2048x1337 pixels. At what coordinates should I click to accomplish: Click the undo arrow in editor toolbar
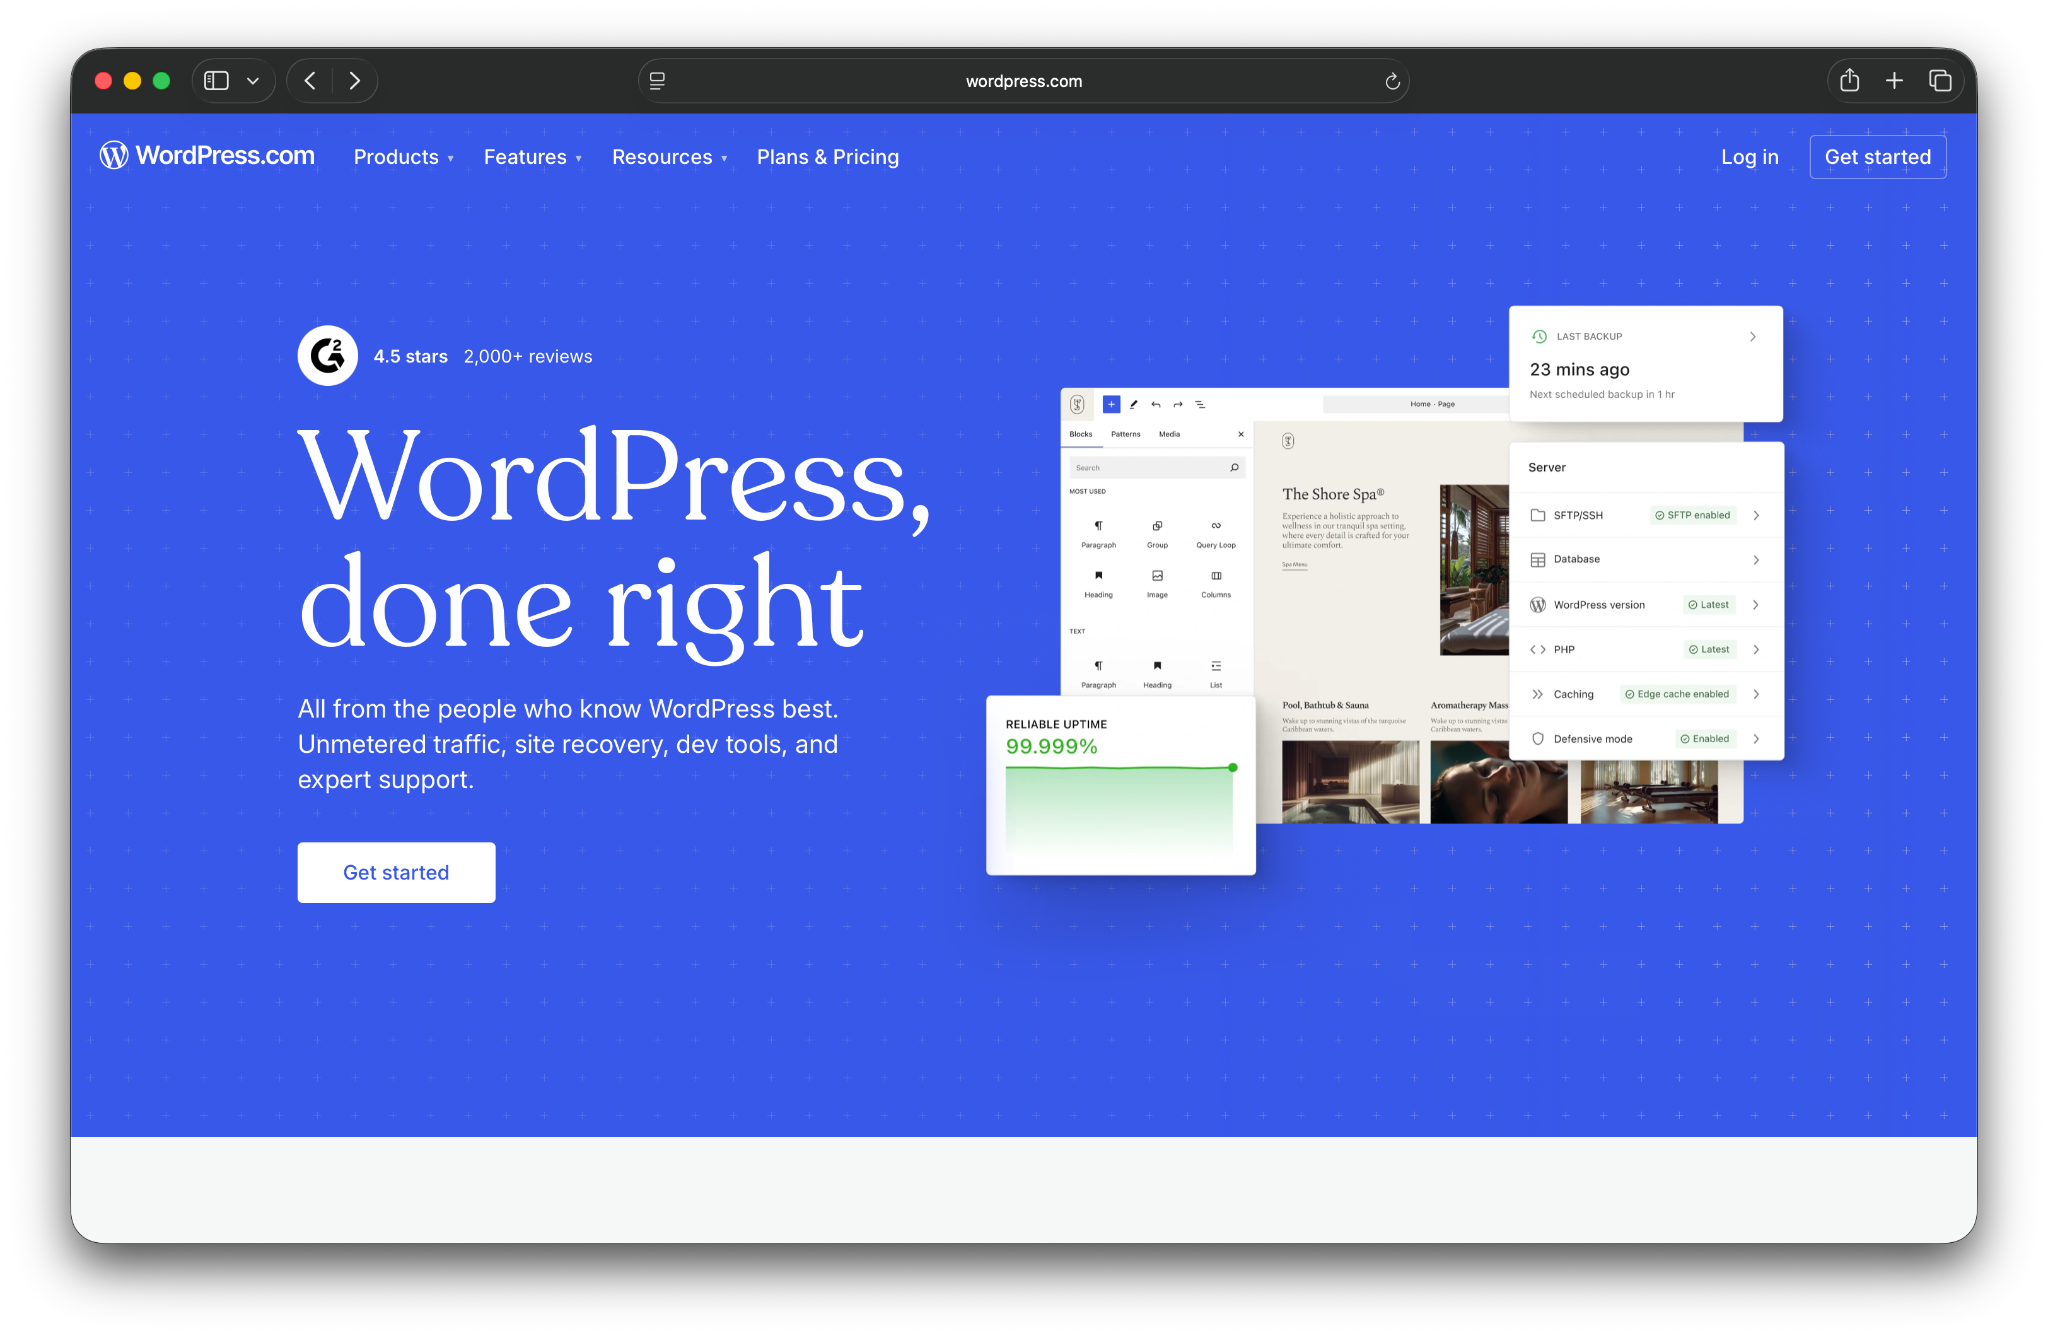[1156, 404]
